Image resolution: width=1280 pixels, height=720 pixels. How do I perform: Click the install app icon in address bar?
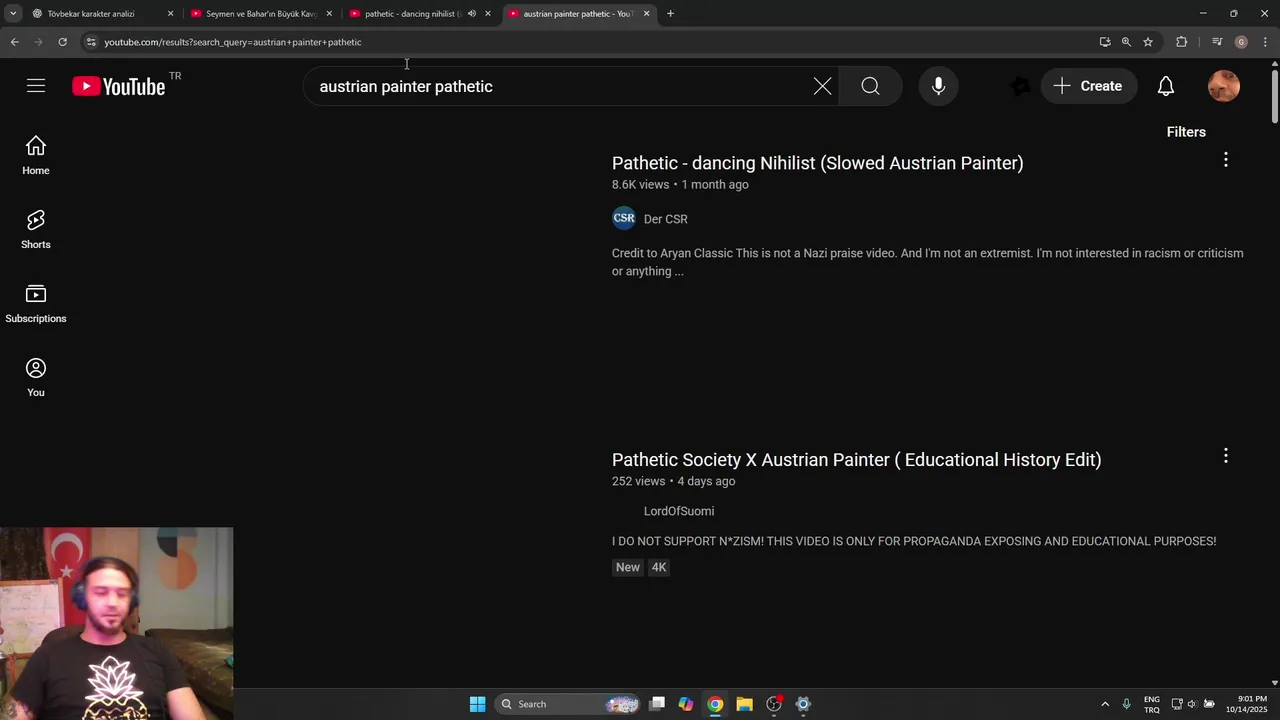click(1104, 42)
